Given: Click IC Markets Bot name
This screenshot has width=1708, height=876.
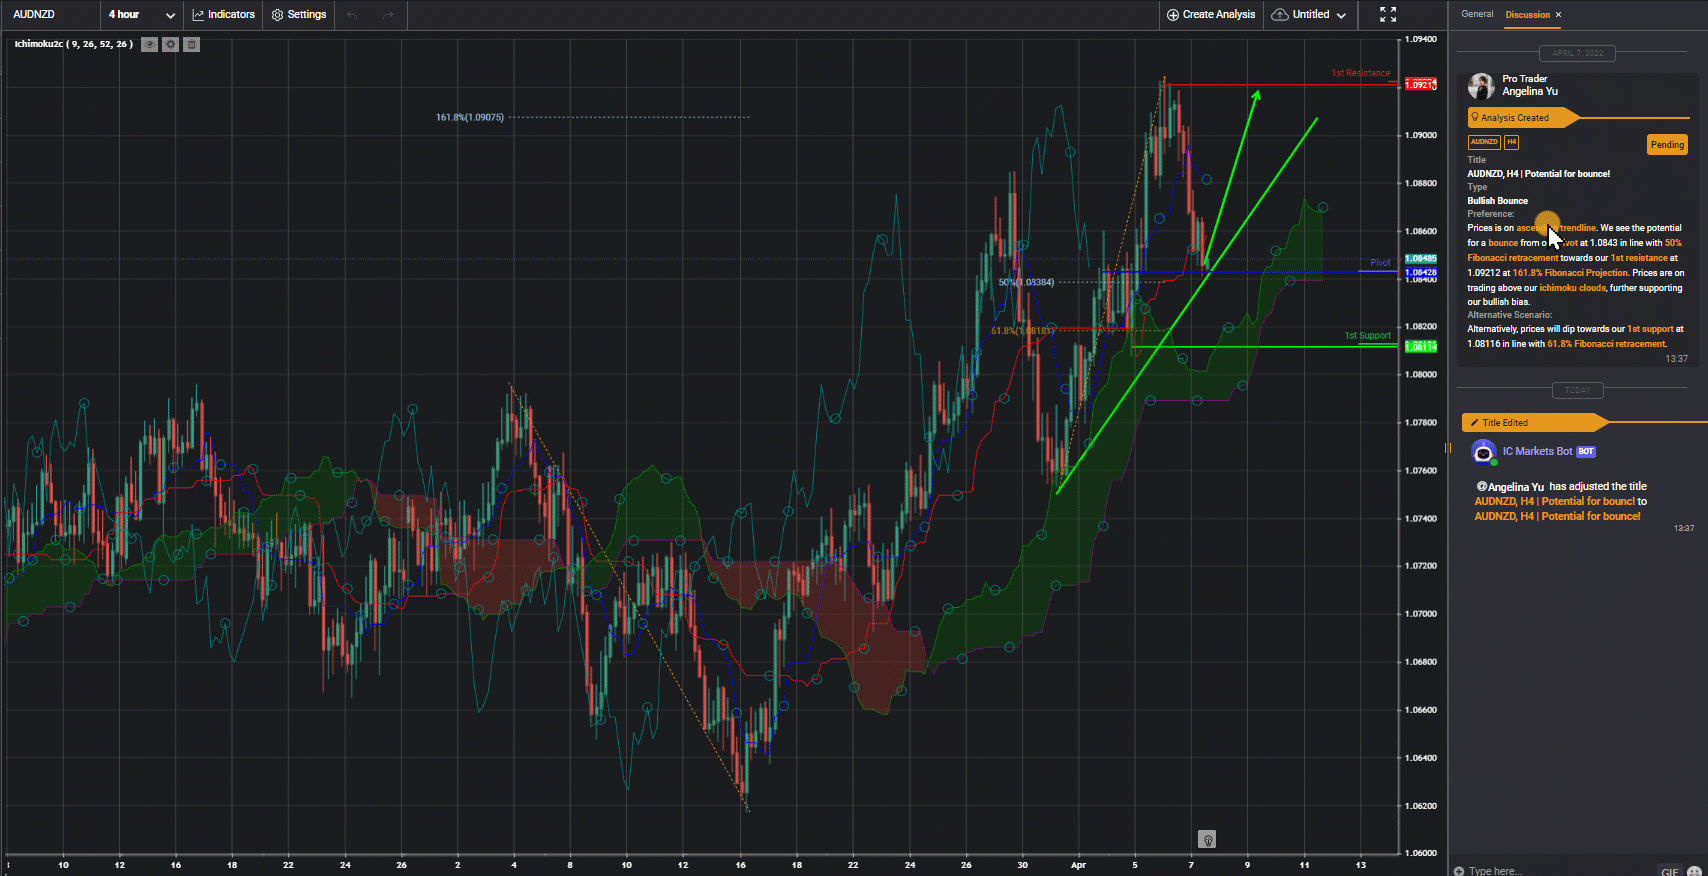Looking at the screenshot, I should [1537, 451].
